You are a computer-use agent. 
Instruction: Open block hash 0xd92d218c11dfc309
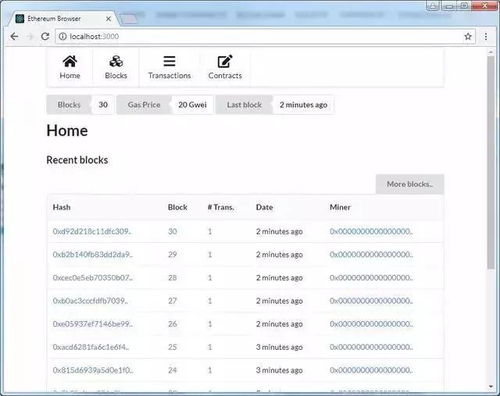pos(92,231)
